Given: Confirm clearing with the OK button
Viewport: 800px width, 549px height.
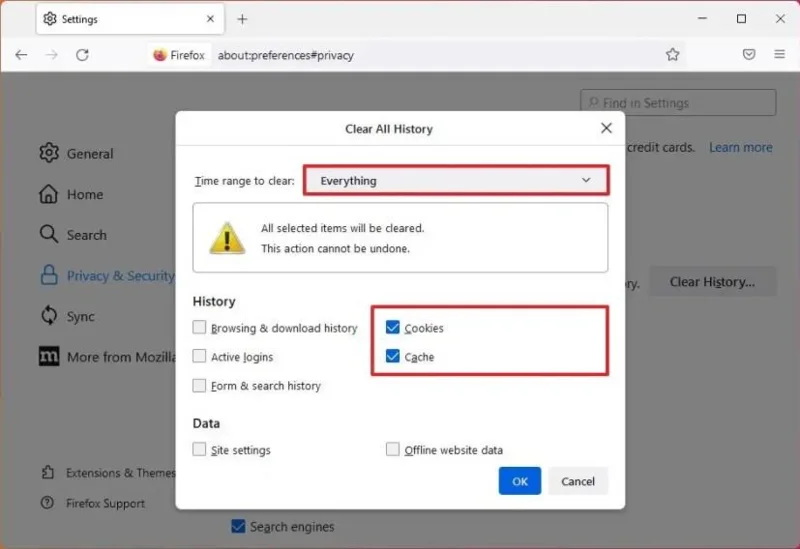Looking at the screenshot, I should 520,481.
